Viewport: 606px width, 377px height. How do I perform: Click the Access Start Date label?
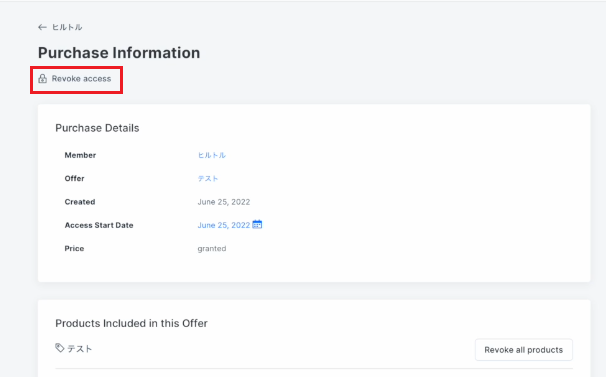pos(99,225)
